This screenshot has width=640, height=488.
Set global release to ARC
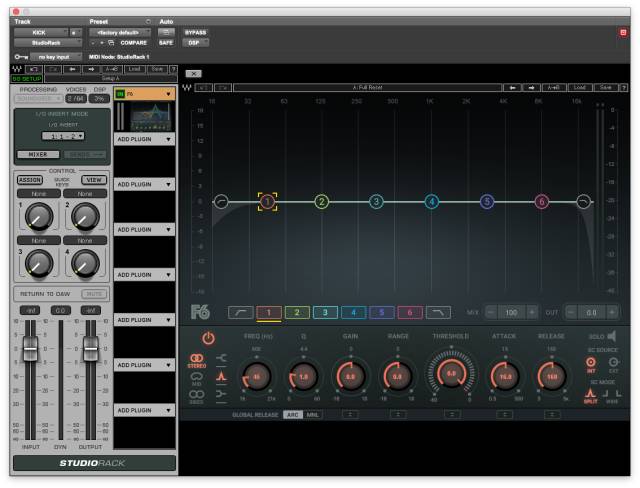[x=293, y=415]
